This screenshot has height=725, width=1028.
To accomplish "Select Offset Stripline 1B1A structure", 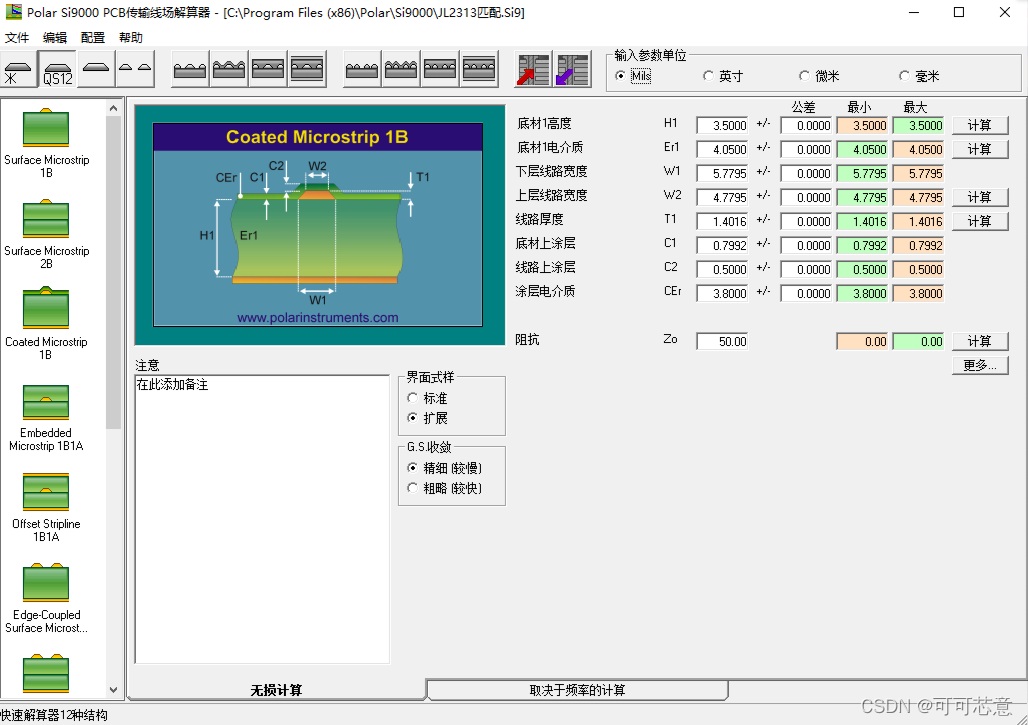I will pyautogui.click(x=46, y=508).
